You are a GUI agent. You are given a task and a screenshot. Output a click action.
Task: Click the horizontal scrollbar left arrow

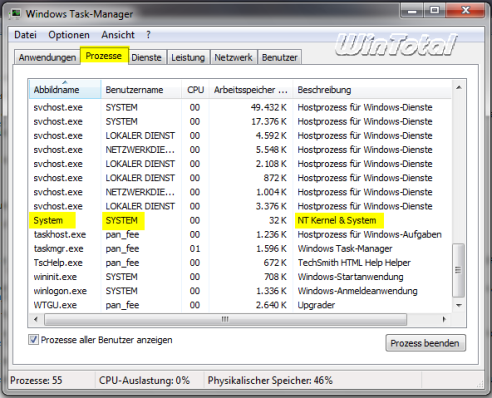coord(36,319)
